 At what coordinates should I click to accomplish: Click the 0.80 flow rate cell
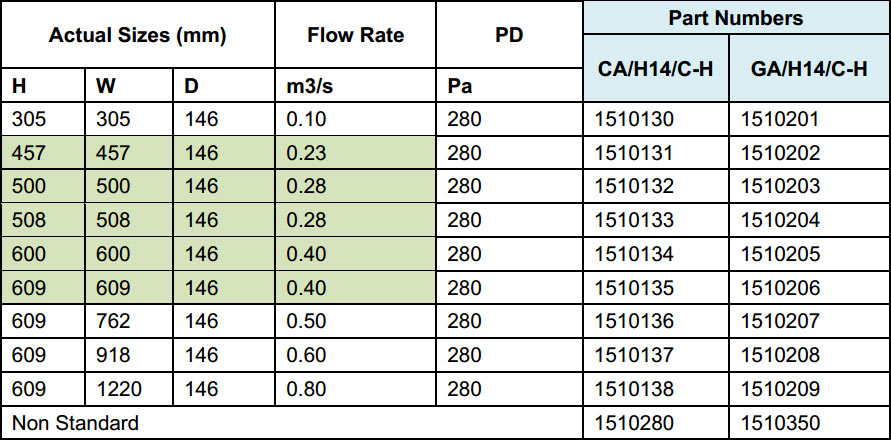point(356,389)
